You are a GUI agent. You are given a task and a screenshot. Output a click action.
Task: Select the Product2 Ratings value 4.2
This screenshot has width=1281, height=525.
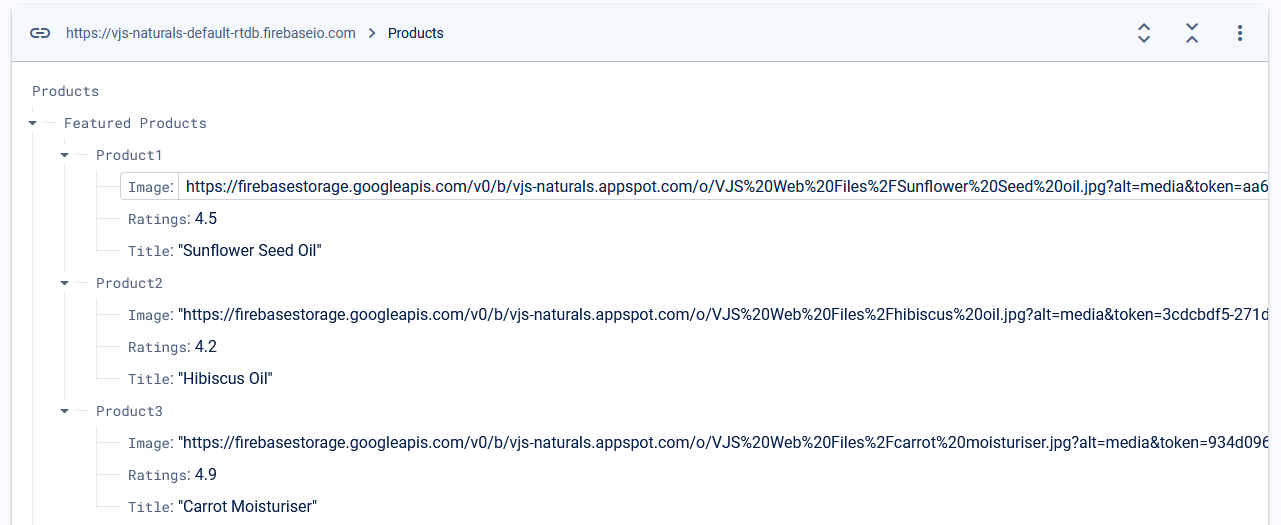point(206,347)
